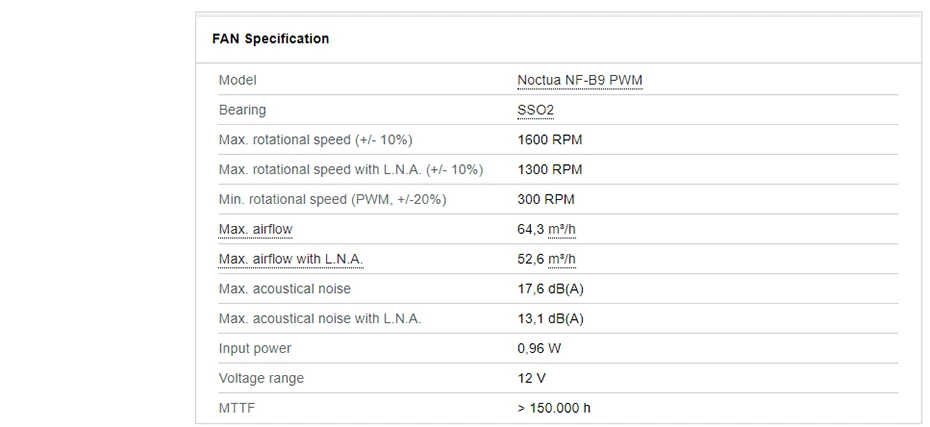The image size is (930, 427).
Task: Click the SSO2 bearing link
Action: pos(535,110)
